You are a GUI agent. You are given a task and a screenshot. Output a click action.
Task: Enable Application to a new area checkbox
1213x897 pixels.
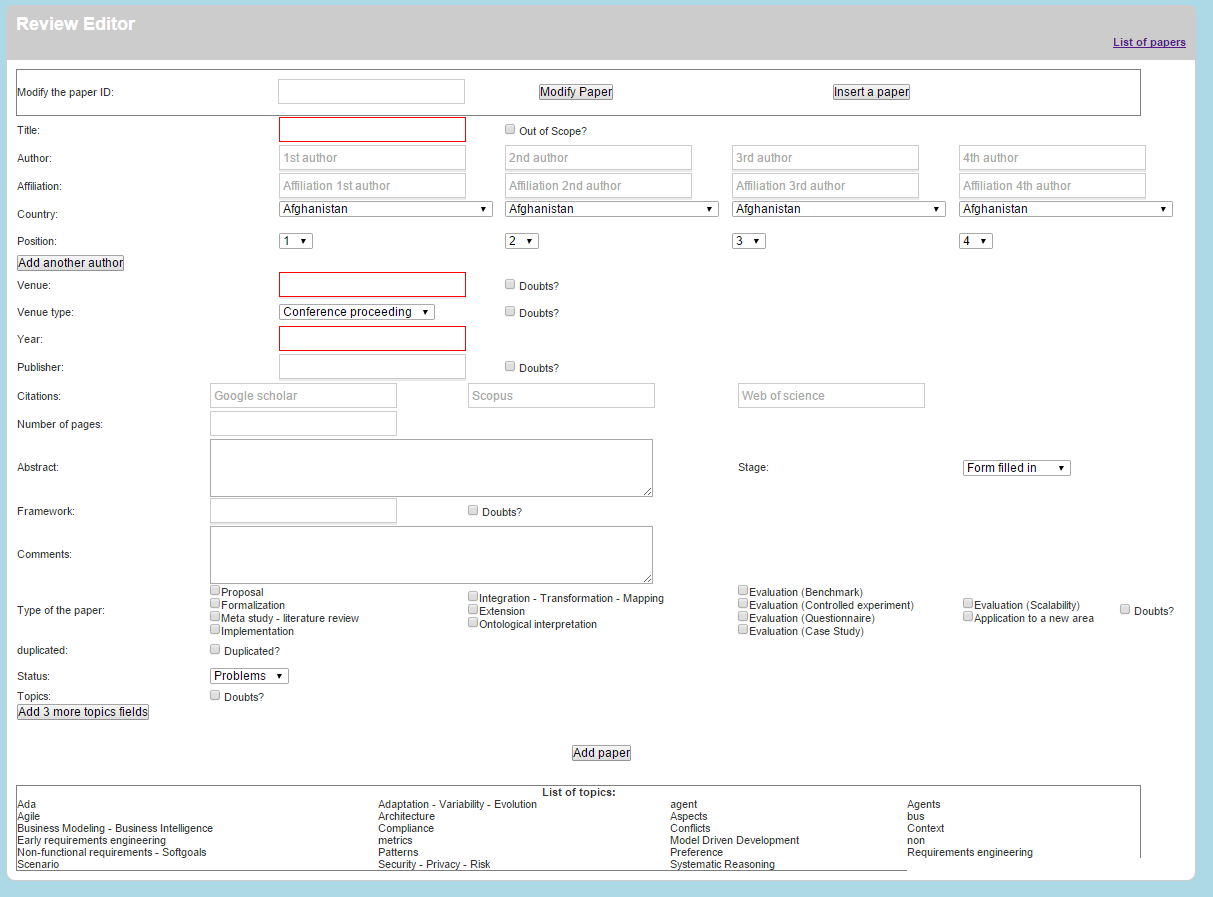[968, 616]
